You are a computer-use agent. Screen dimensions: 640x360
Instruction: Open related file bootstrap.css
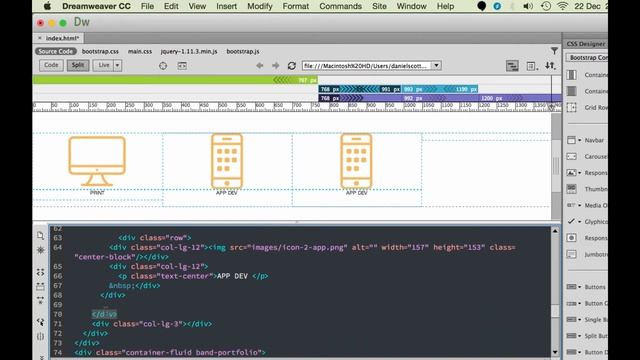click(x=100, y=51)
